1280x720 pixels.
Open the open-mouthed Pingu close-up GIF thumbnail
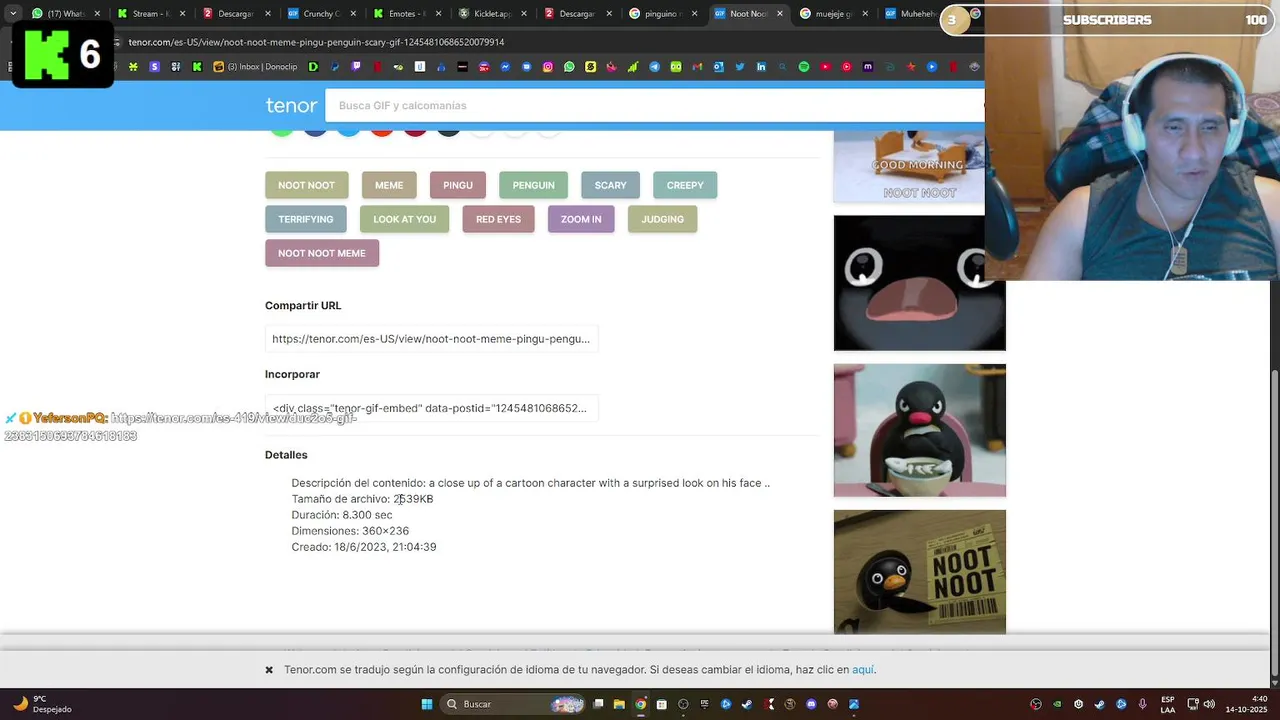pos(919,283)
